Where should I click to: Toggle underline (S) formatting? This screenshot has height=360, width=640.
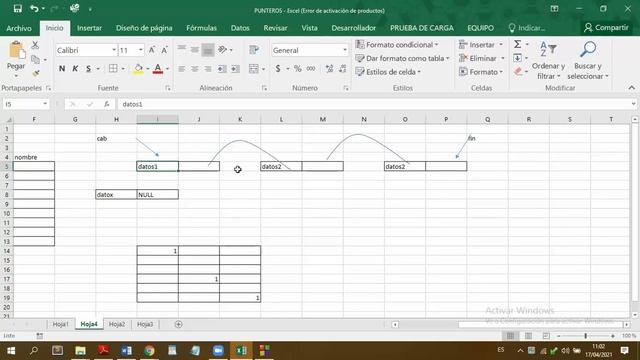89,69
